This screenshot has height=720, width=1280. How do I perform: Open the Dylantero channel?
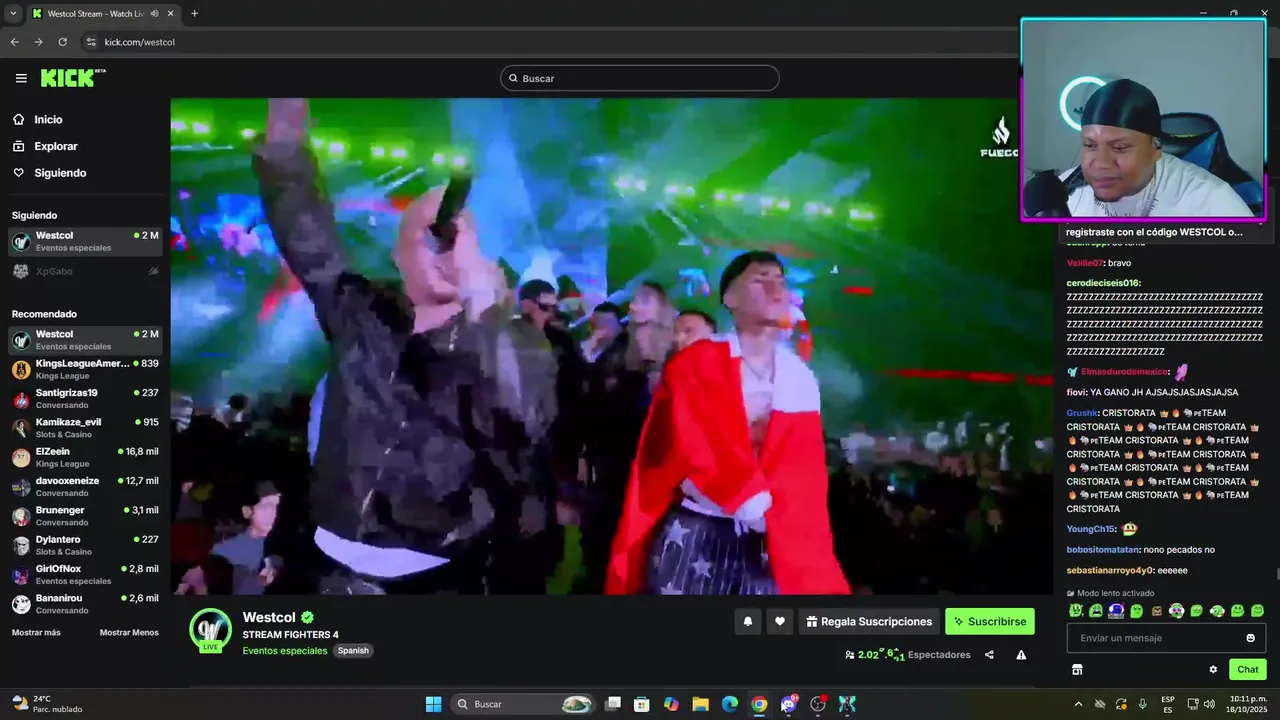[x=85, y=545]
